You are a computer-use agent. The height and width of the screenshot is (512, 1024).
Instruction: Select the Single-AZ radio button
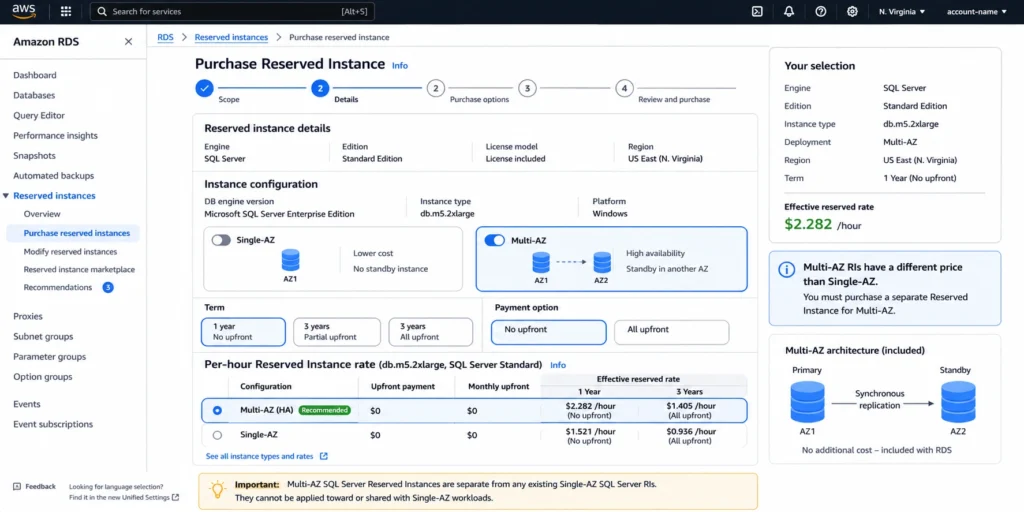[x=217, y=435]
